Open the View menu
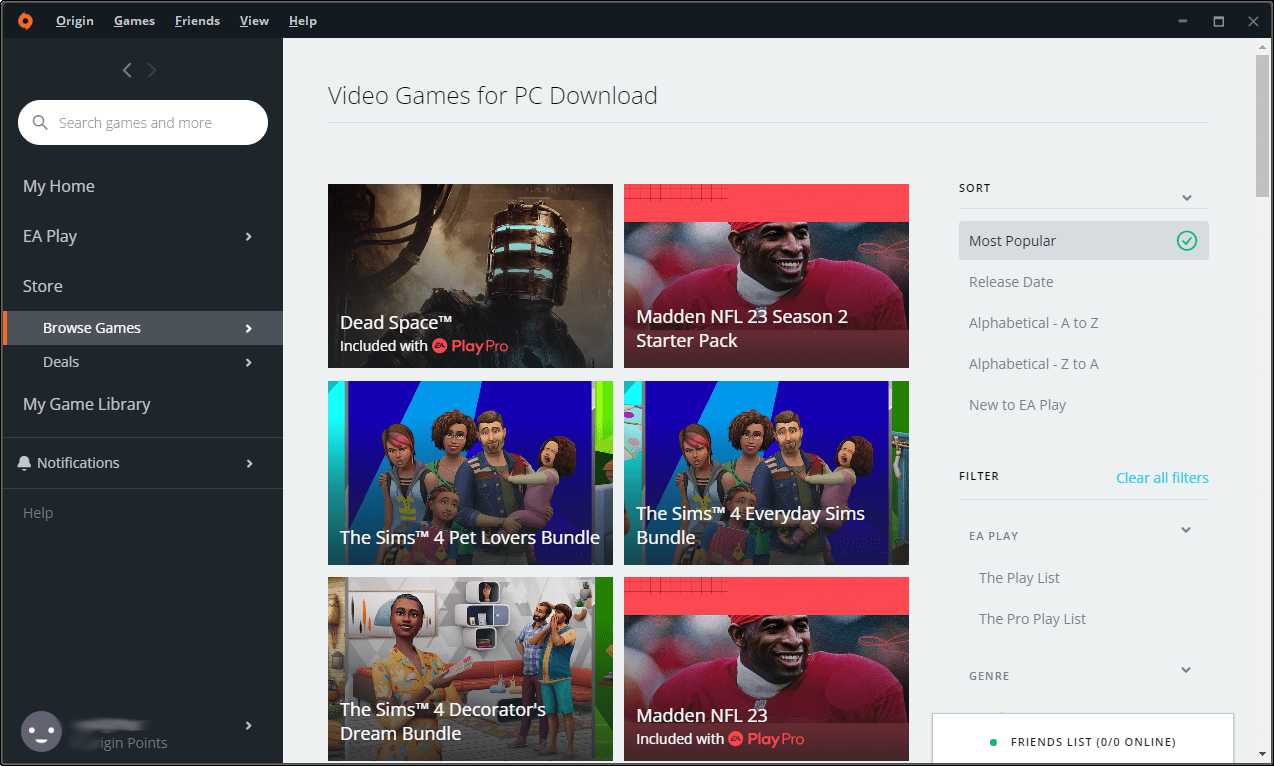This screenshot has height=766, width=1274. tap(254, 21)
